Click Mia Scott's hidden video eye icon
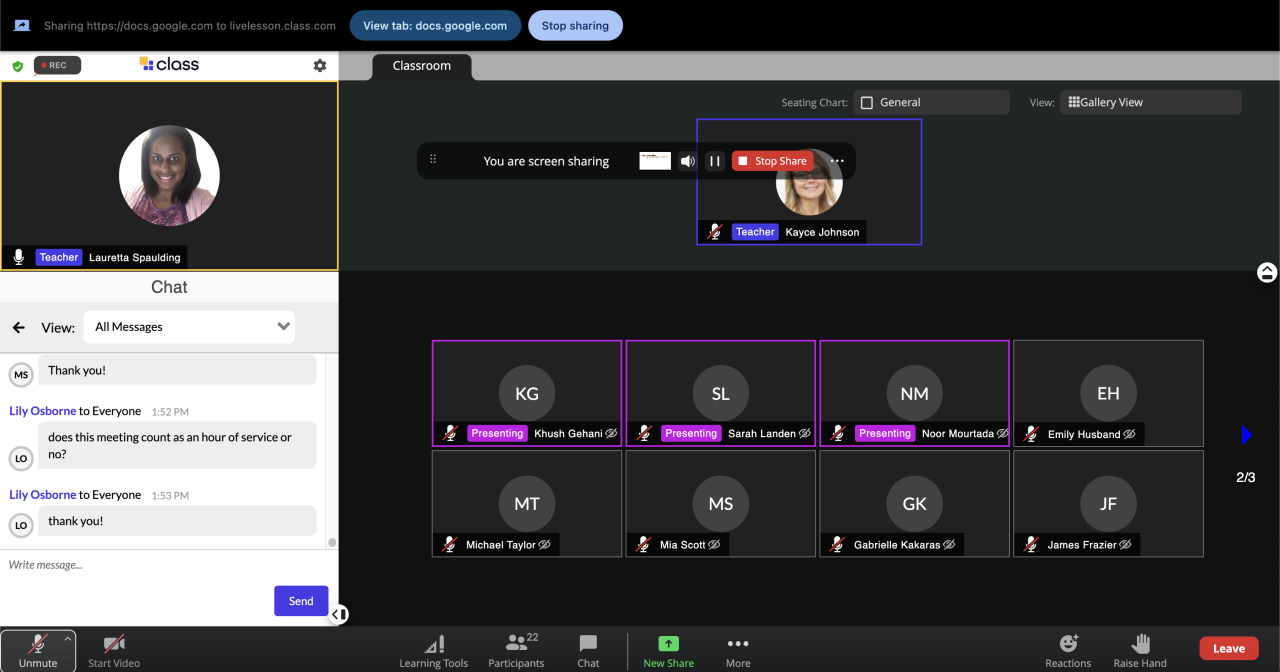The width and height of the screenshot is (1280, 672). point(714,545)
